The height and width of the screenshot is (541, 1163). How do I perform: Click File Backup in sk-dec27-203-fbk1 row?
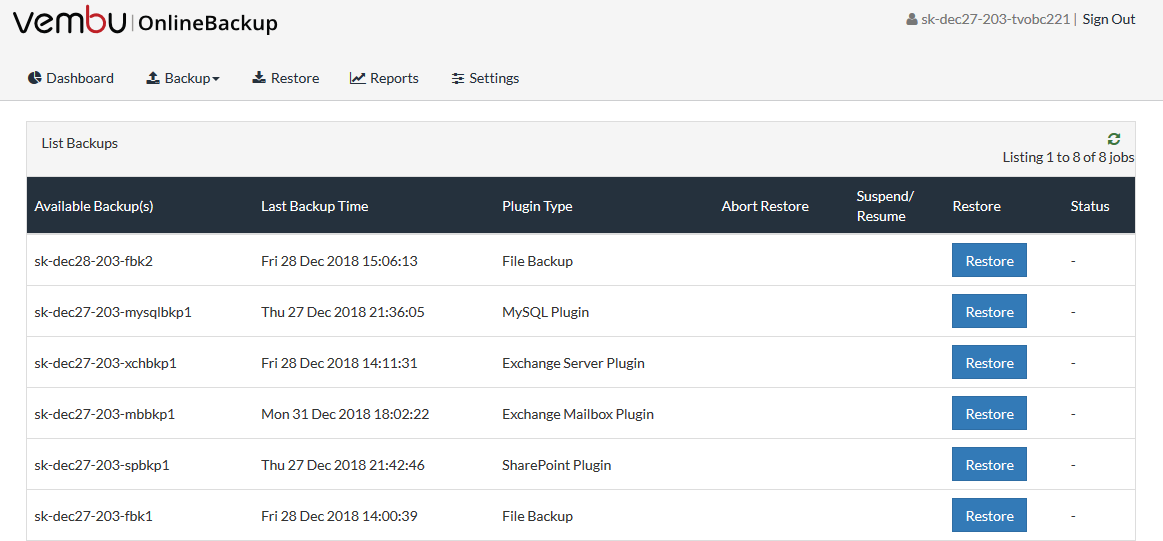[x=537, y=517]
